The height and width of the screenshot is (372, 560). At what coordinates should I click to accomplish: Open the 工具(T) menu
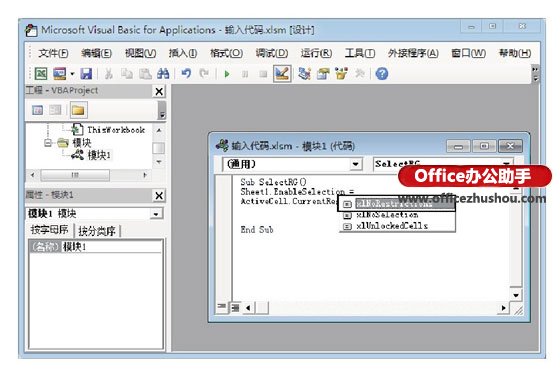tap(360, 53)
